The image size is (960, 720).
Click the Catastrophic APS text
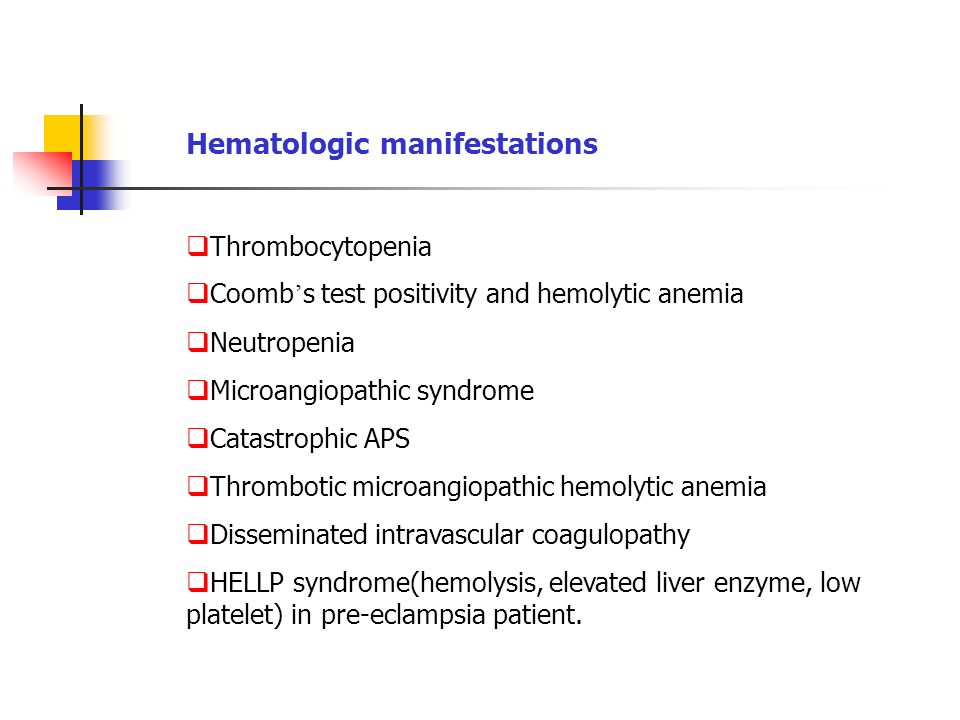click(x=310, y=439)
